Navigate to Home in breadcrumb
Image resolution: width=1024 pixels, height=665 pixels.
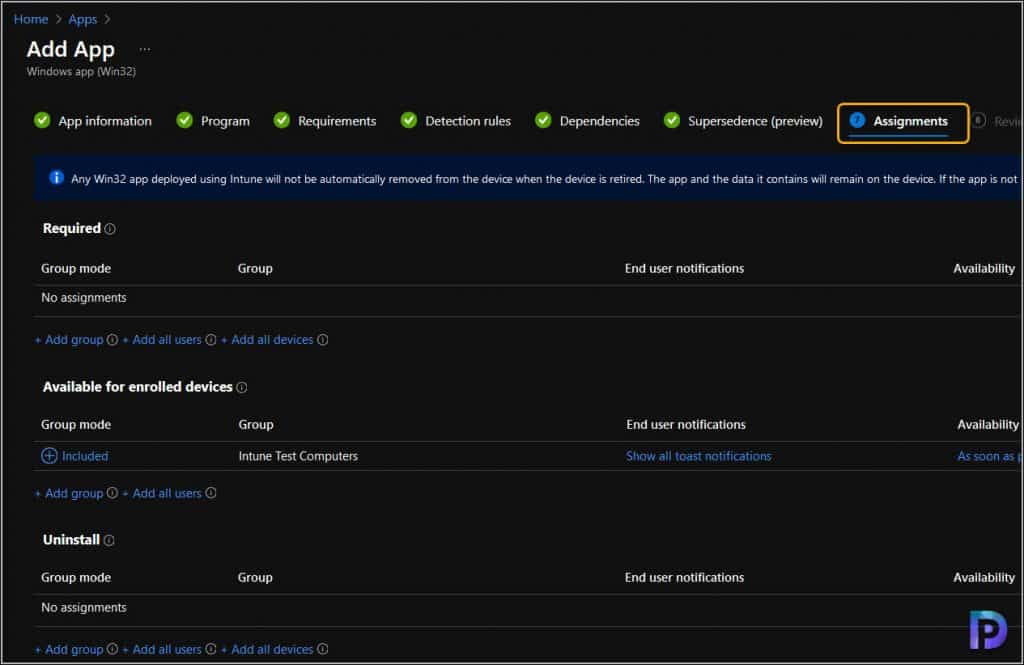tap(31, 20)
